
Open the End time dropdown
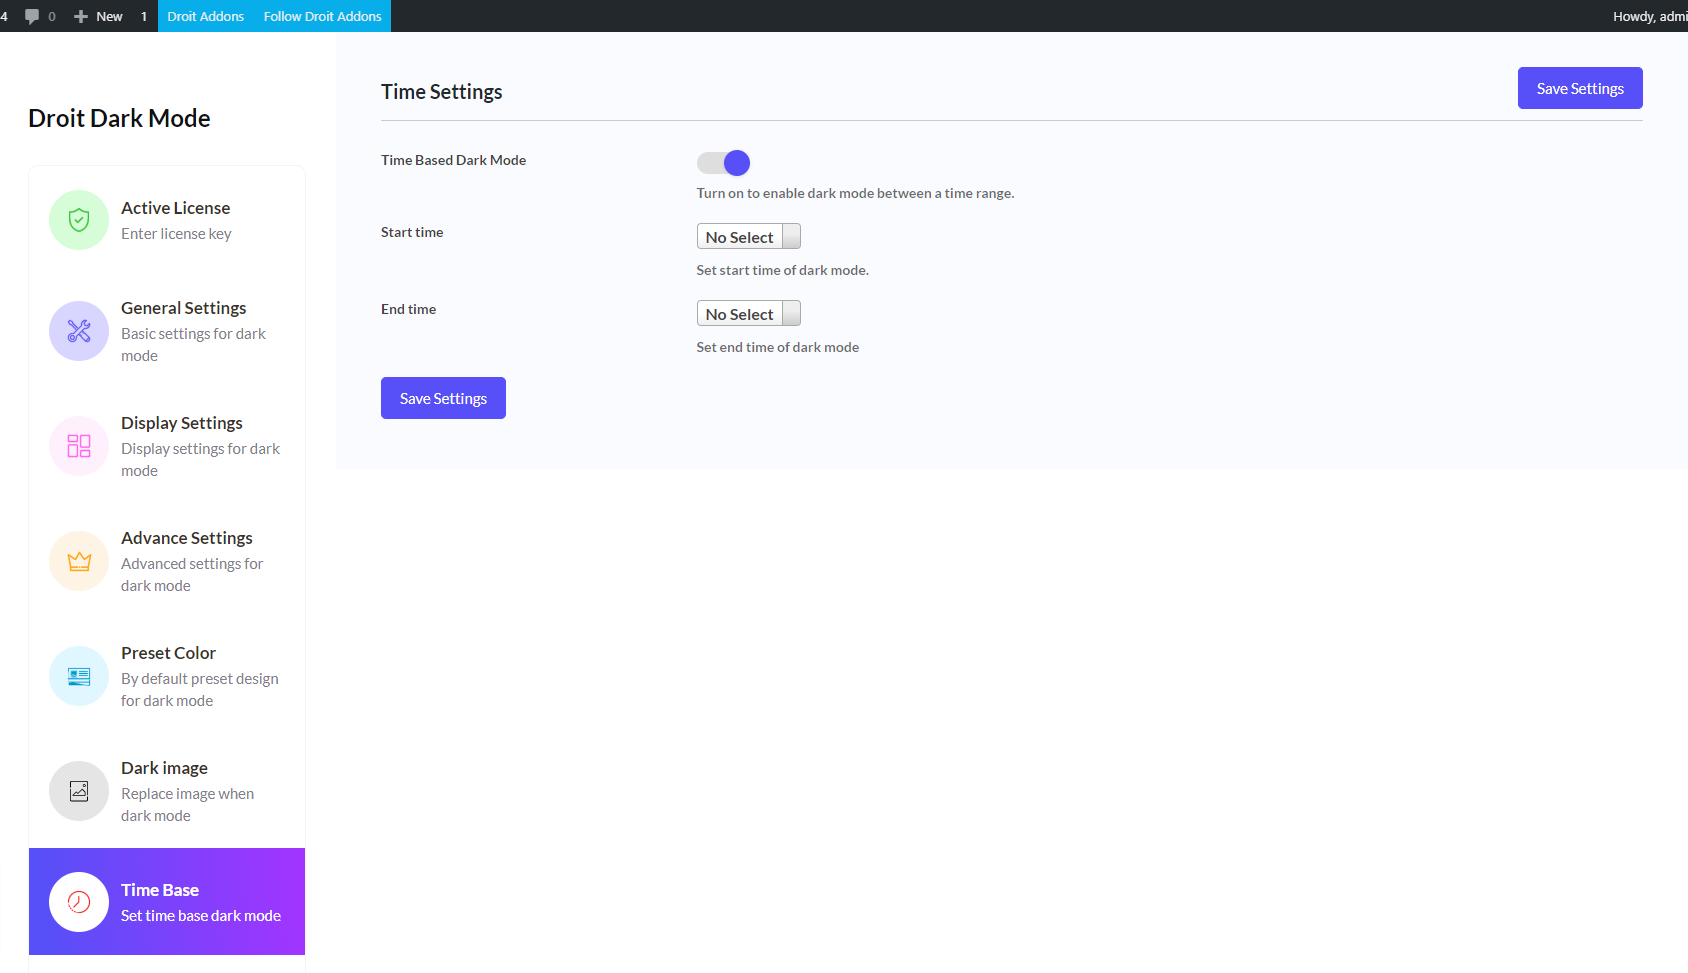coord(748,313)
